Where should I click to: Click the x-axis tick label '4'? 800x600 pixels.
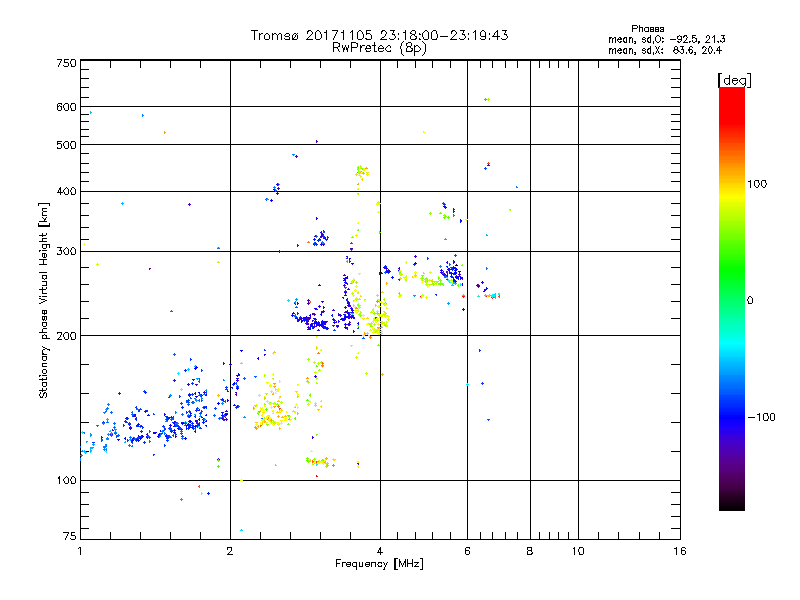pos(380,551)
